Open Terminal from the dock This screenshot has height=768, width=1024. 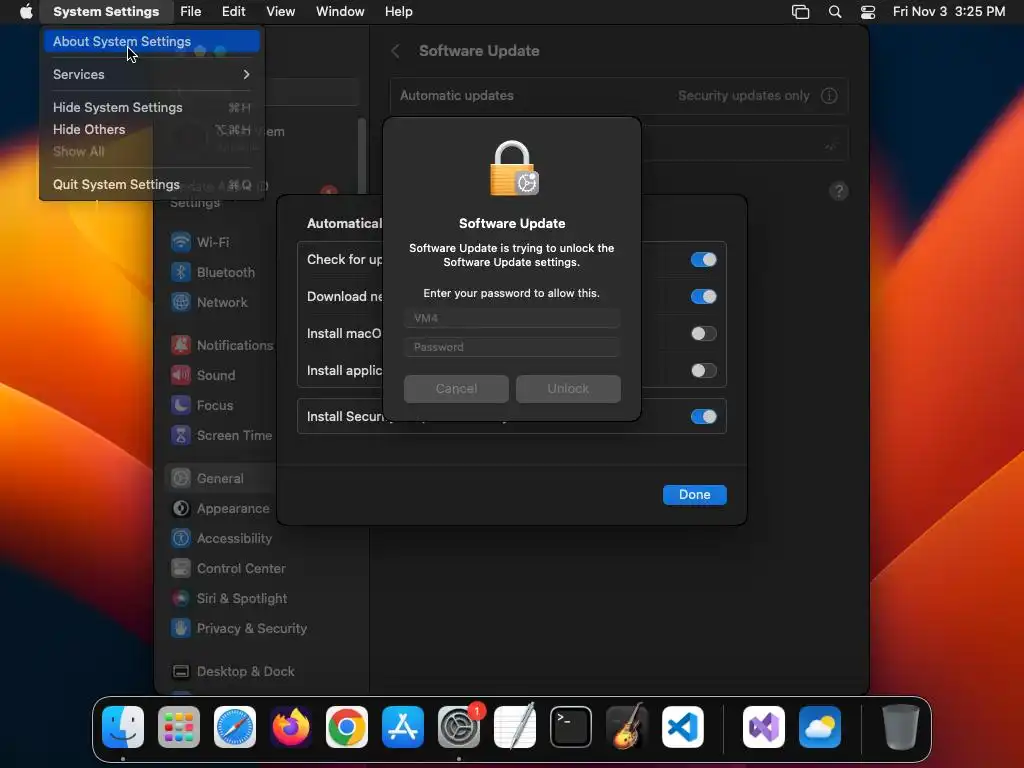[571, 727]
